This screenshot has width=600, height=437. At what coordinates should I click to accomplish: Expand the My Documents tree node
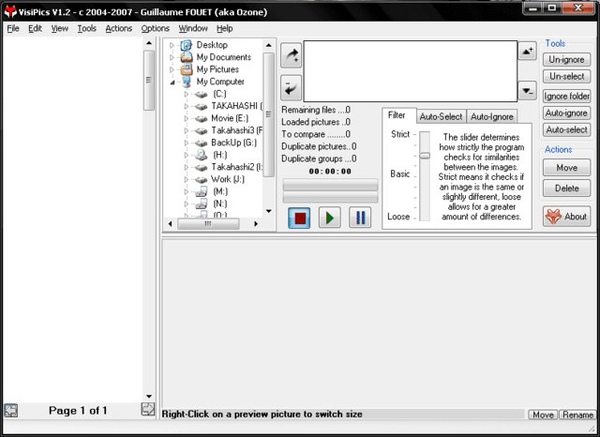pyautogui.click(x=172, y=57)
